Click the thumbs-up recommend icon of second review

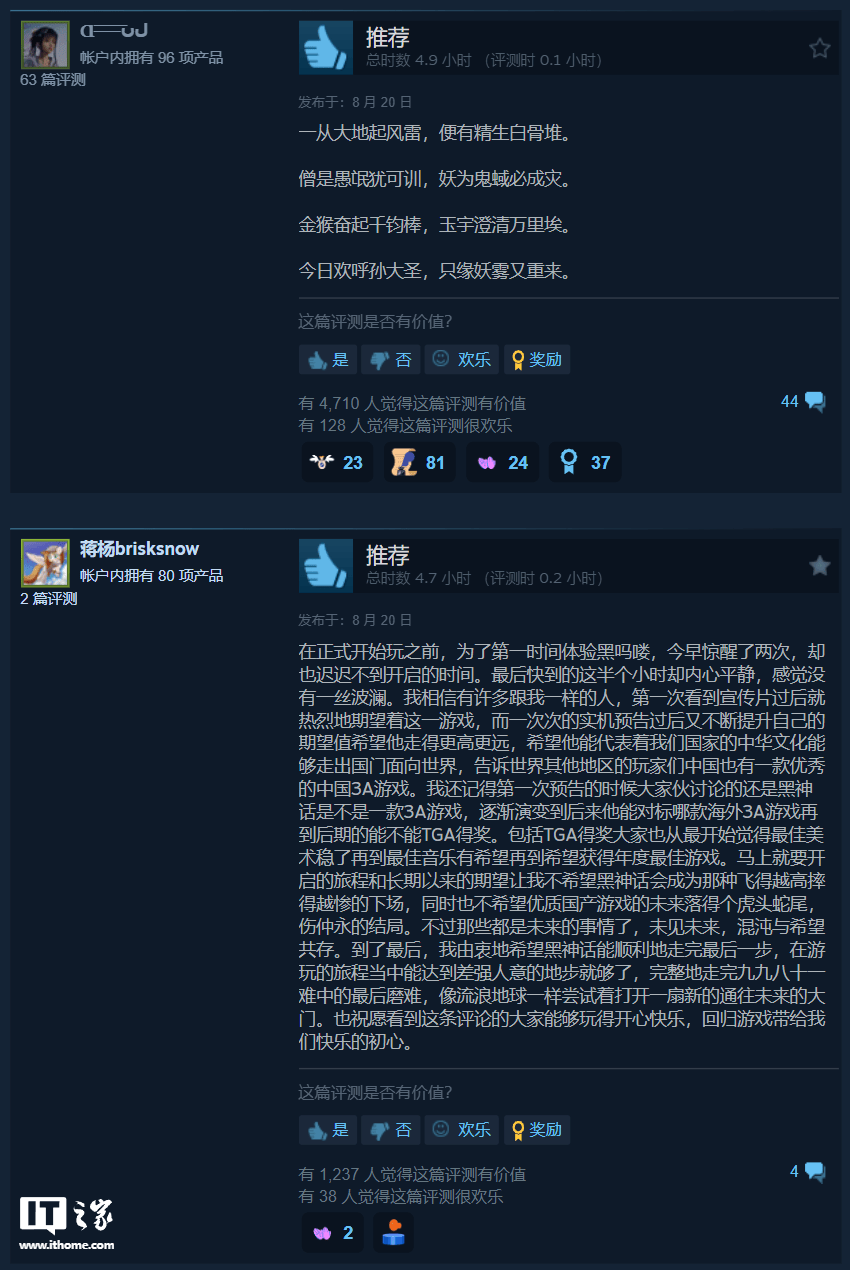(326, 565)
